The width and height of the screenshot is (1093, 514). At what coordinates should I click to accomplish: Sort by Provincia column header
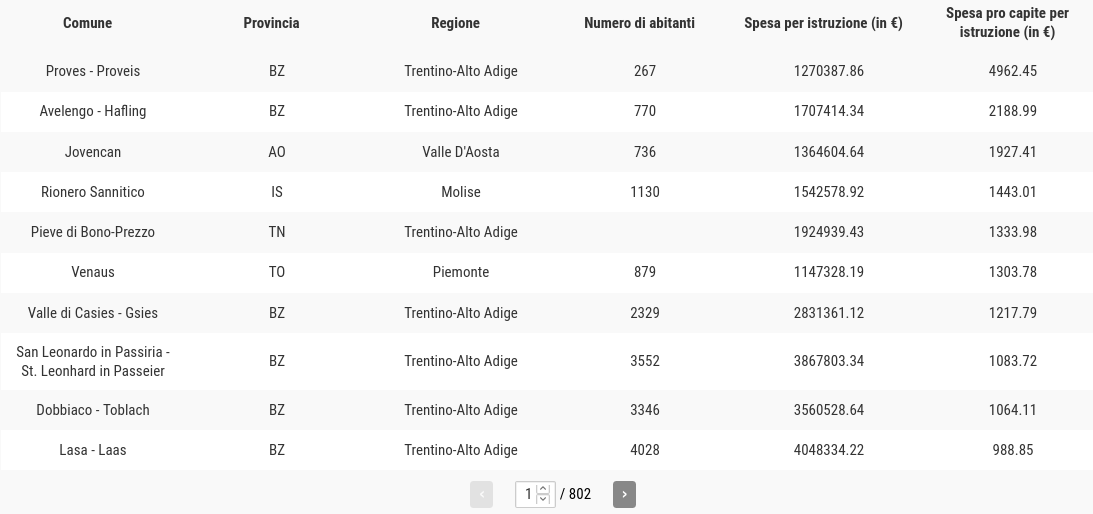[x=271, y=23]
